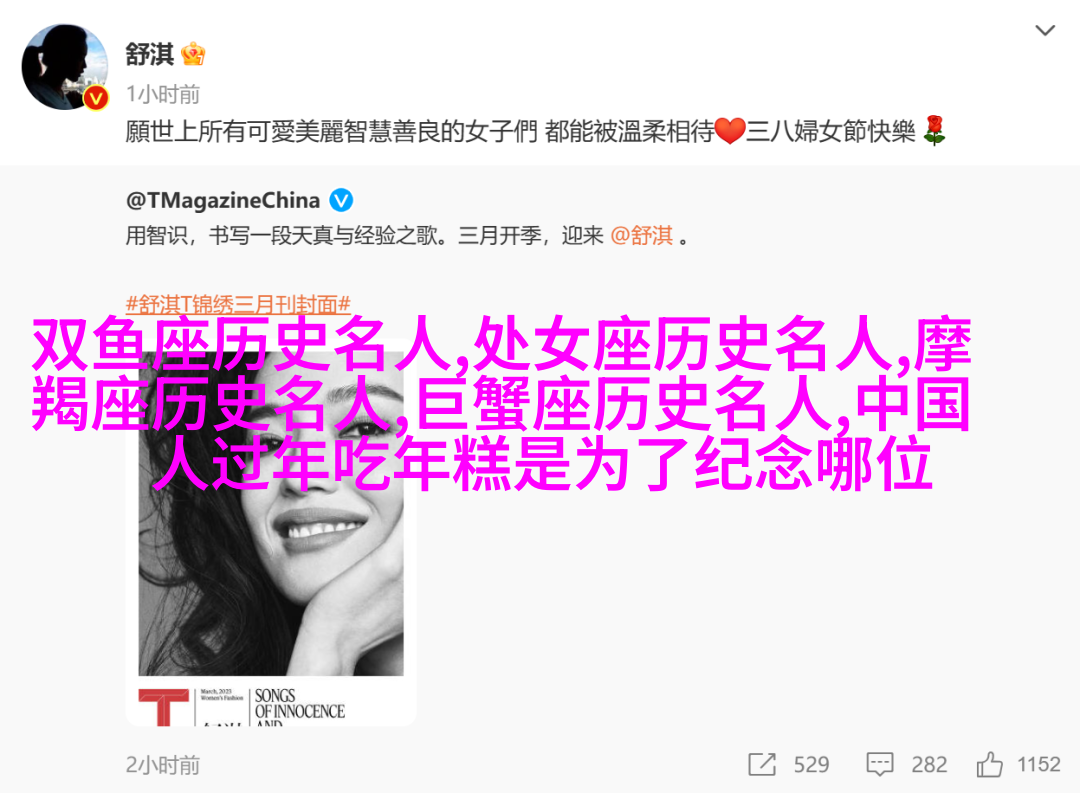This screenshot has width=1080, height=793.
Task: Click the repost count 529
Action: 811,765
